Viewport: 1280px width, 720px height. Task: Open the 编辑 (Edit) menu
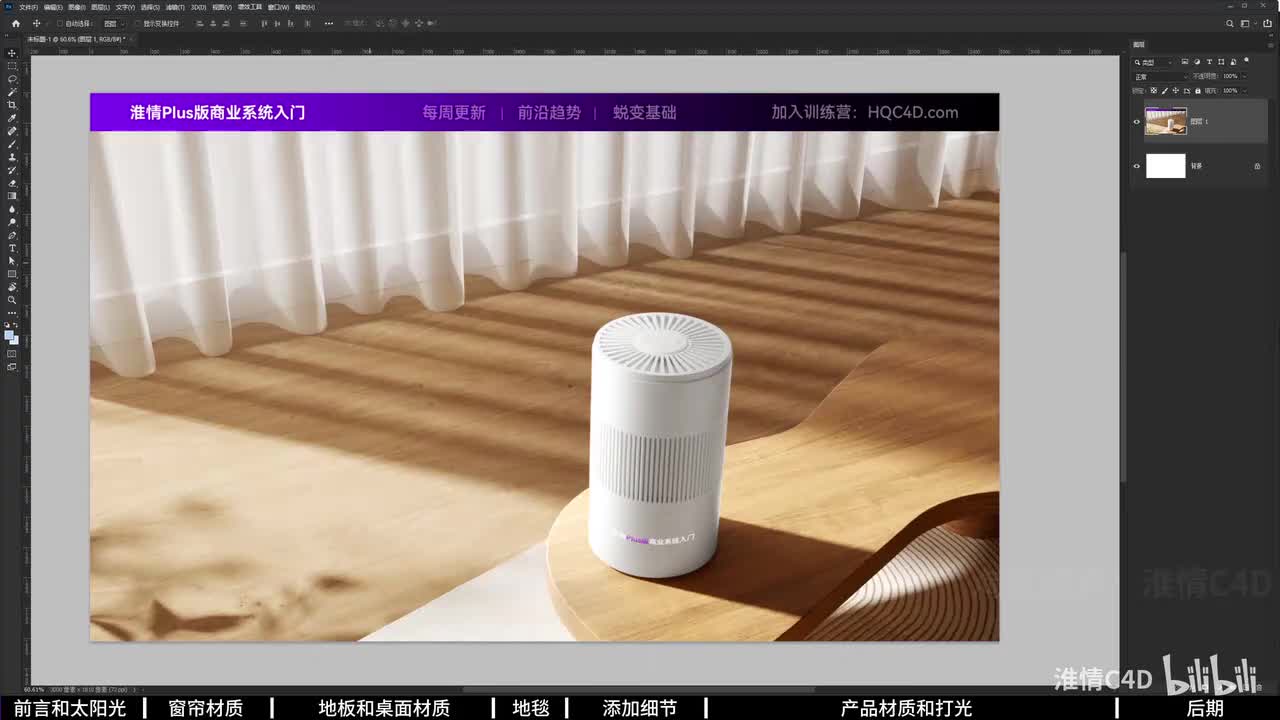tap(53, 7)
